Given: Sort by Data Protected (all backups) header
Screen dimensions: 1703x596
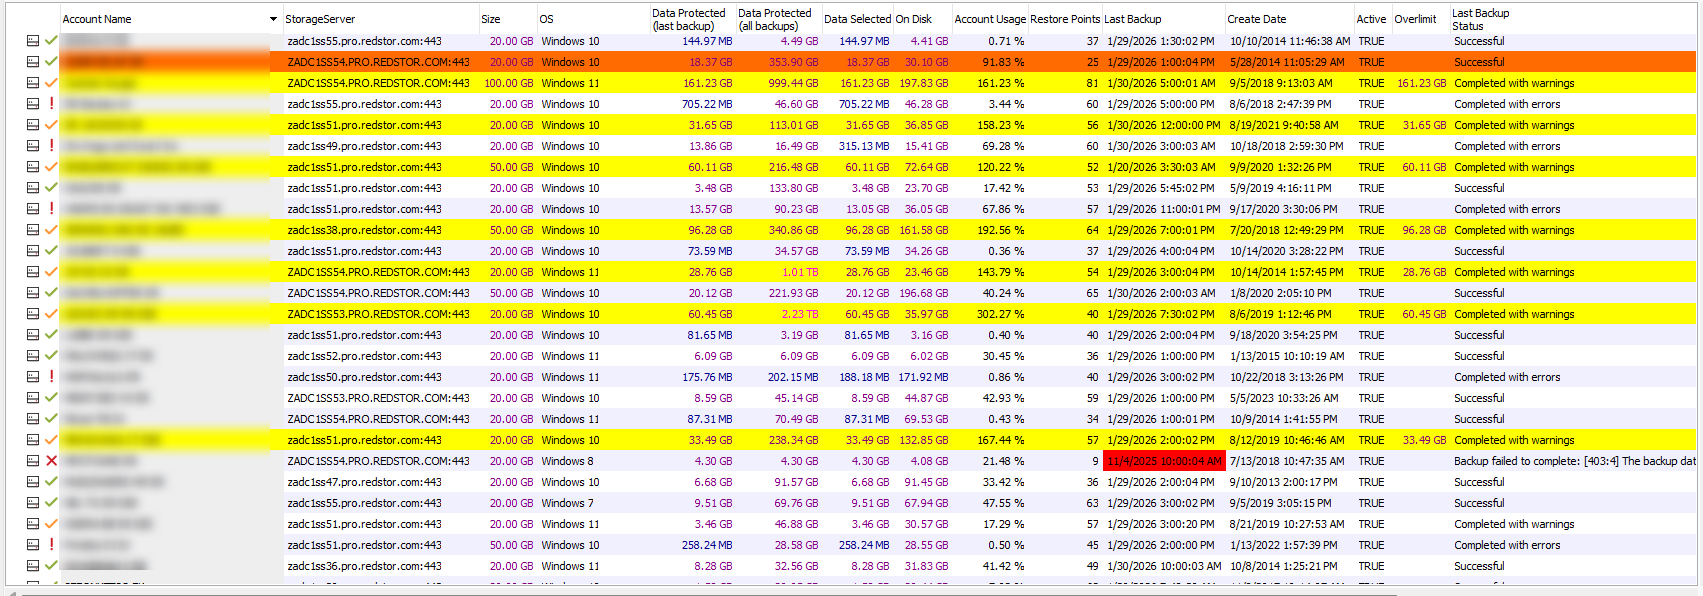Looking at the screenshot, I should tap(775, 19).
